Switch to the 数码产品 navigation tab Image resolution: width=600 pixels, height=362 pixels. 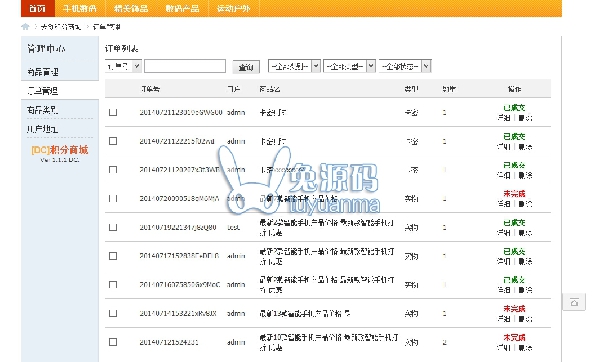(182, 8)
